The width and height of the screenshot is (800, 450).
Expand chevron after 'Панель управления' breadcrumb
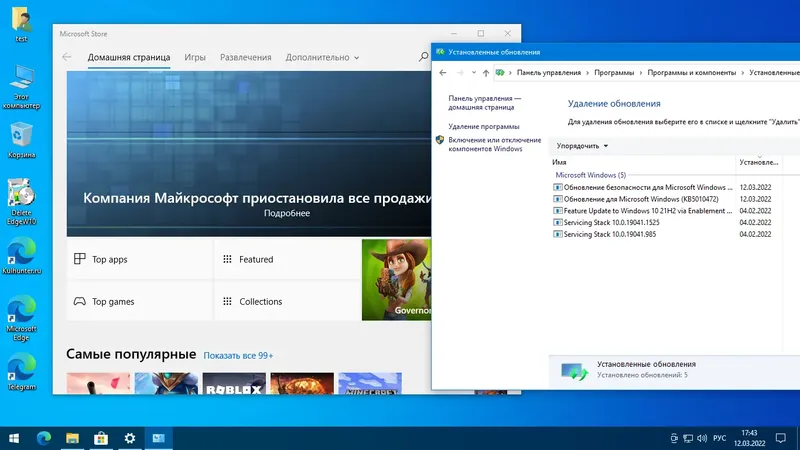[x=588, y=73]
